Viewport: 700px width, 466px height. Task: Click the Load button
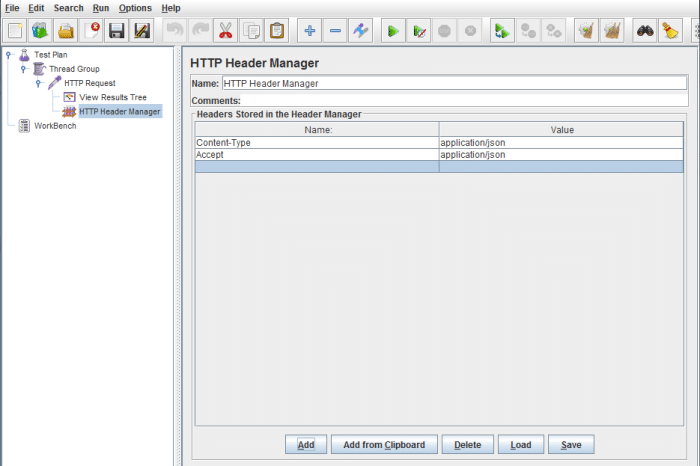point(521,445)
